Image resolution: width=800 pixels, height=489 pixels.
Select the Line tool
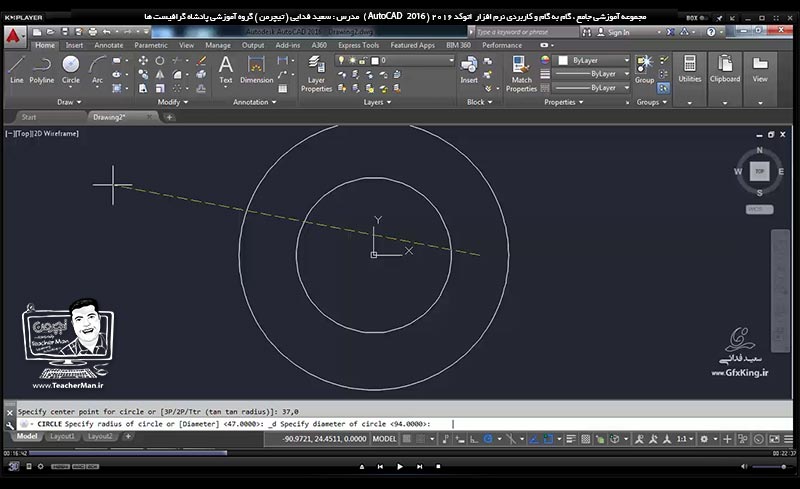[16, 70]
